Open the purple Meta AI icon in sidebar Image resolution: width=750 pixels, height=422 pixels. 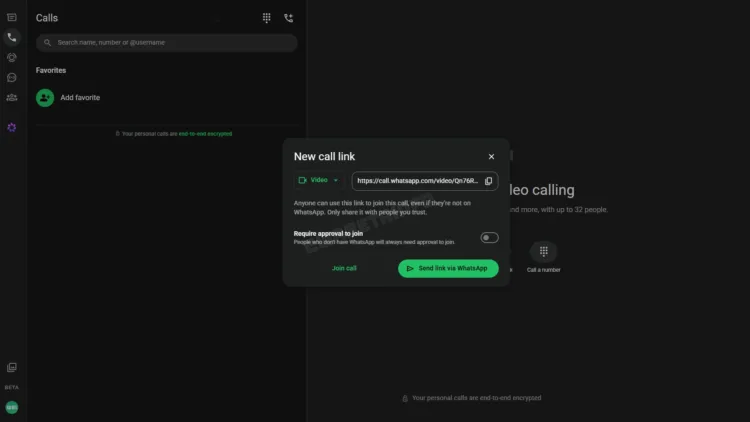(11, 127)
